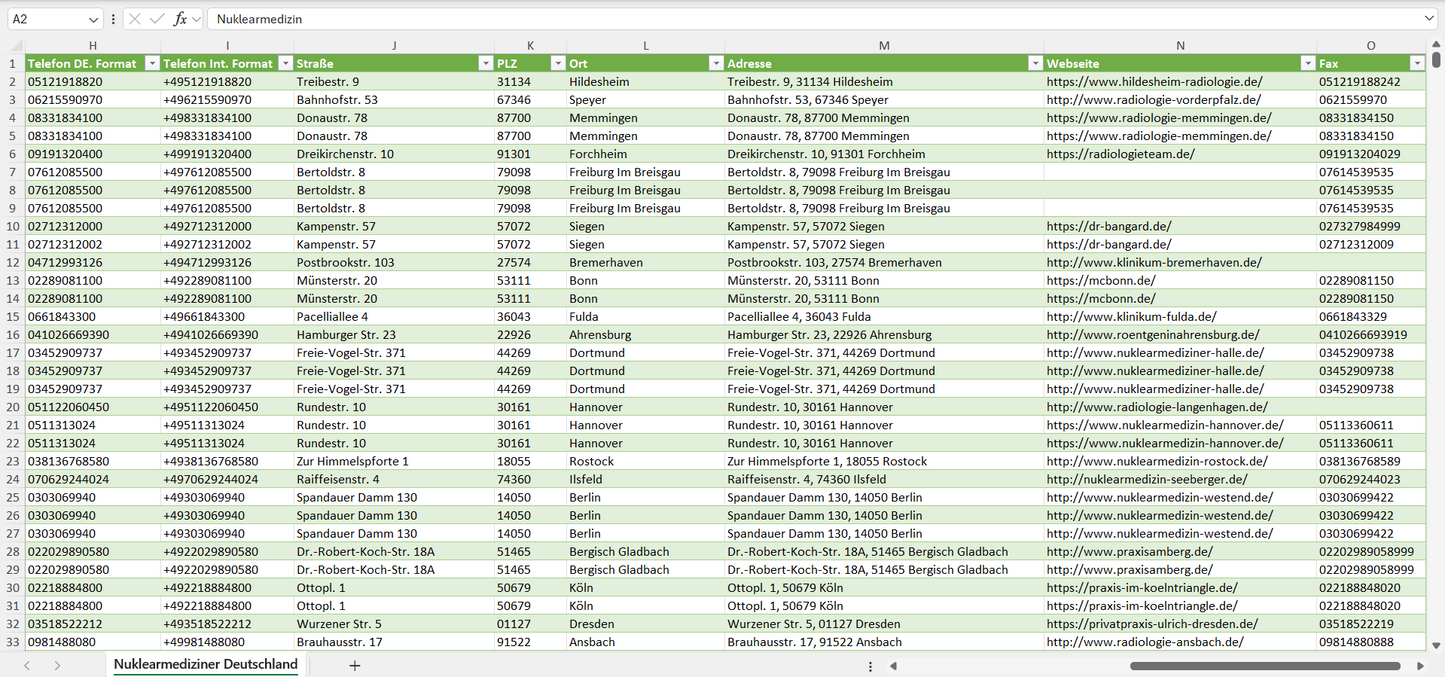Open the PLZ column filter dropdown
Screen dimensions: 1445x677
pos(554,63)
